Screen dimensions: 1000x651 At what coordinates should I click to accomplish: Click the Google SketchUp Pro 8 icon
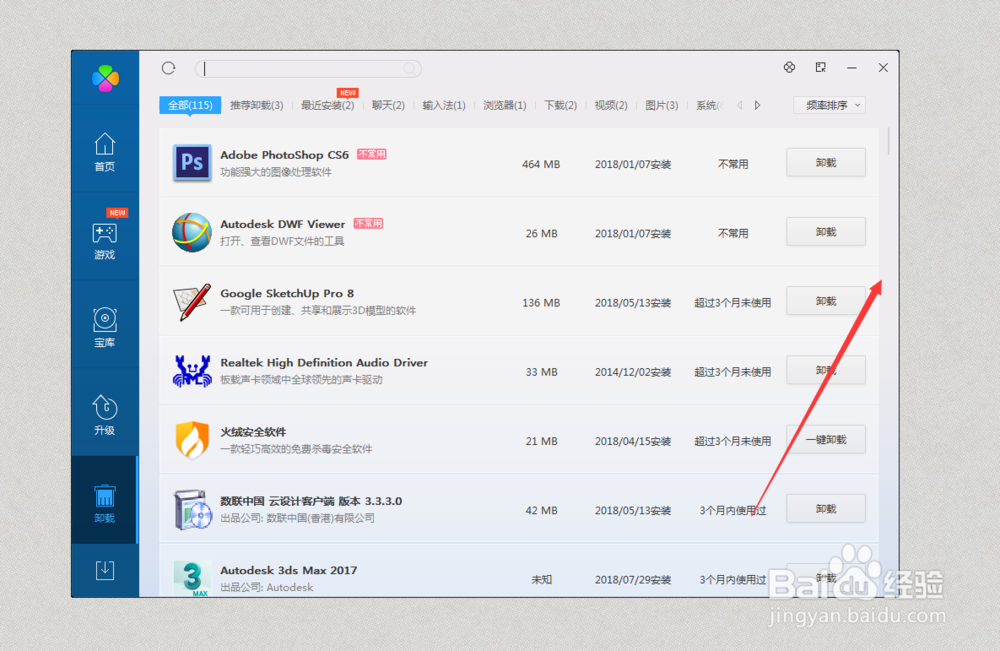coord(191,302)
